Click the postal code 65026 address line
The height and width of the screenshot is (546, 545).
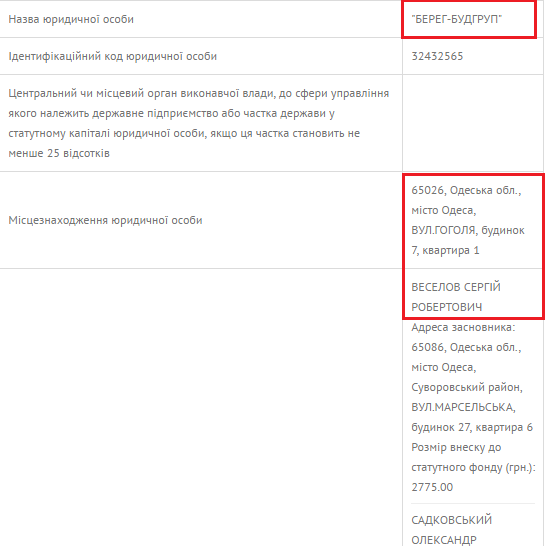point(466,190)
